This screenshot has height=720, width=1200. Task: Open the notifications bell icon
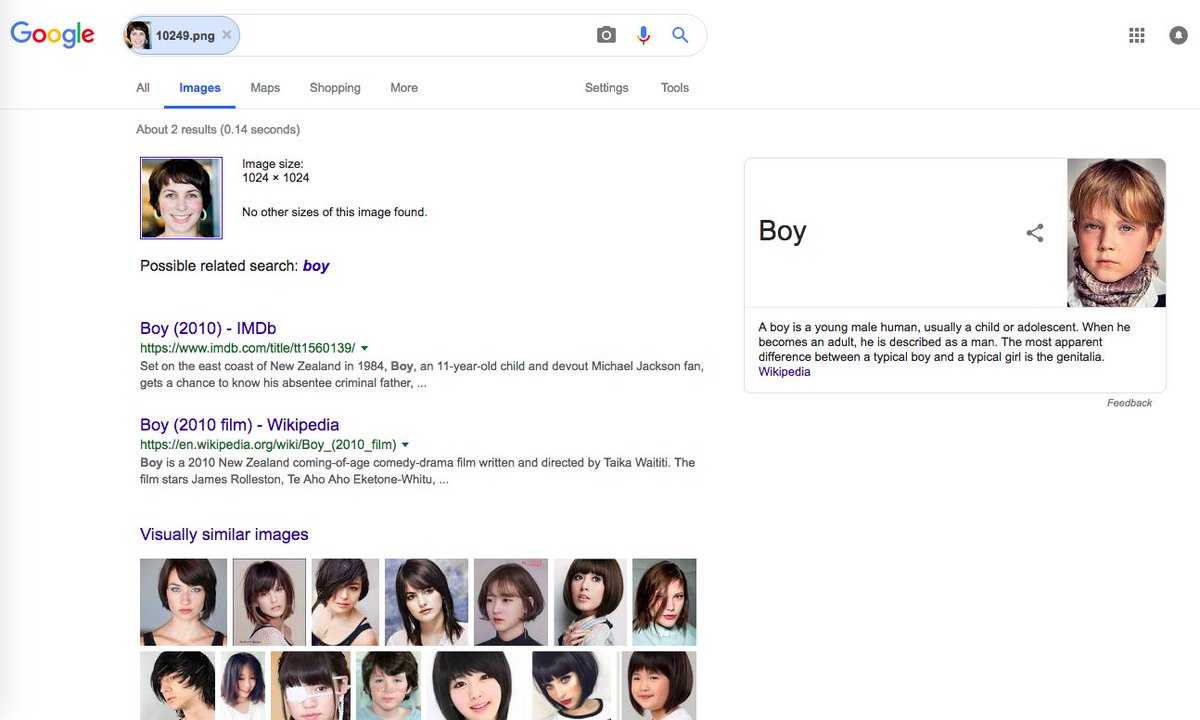tap(1179, 35)
